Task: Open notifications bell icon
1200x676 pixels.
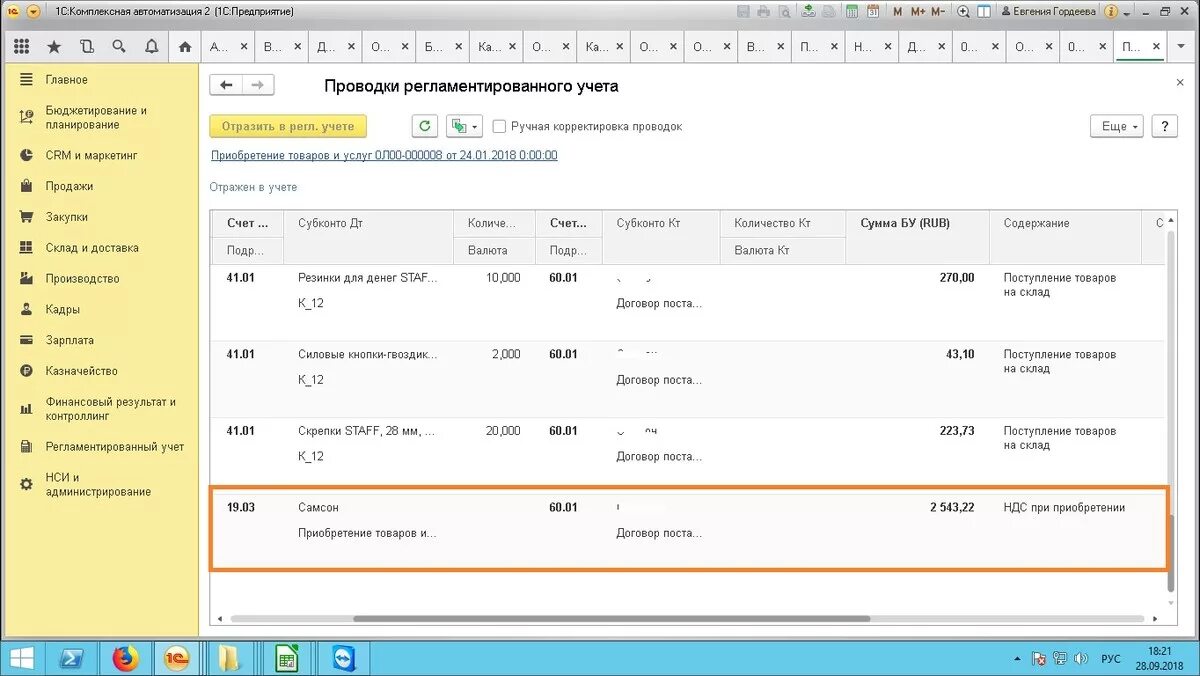Action: coord(151,46)
